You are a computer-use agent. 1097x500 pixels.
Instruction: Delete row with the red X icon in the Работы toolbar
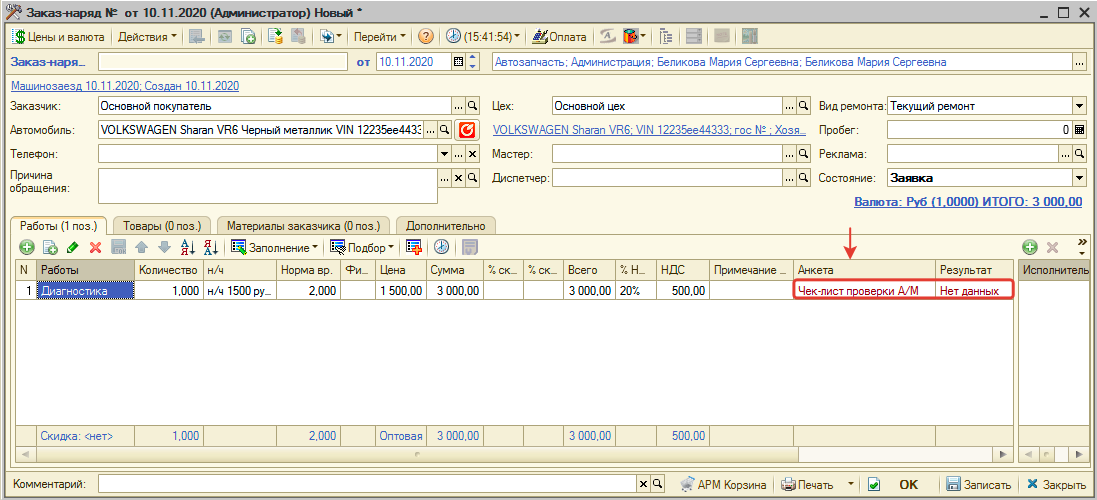coord(96,247)
